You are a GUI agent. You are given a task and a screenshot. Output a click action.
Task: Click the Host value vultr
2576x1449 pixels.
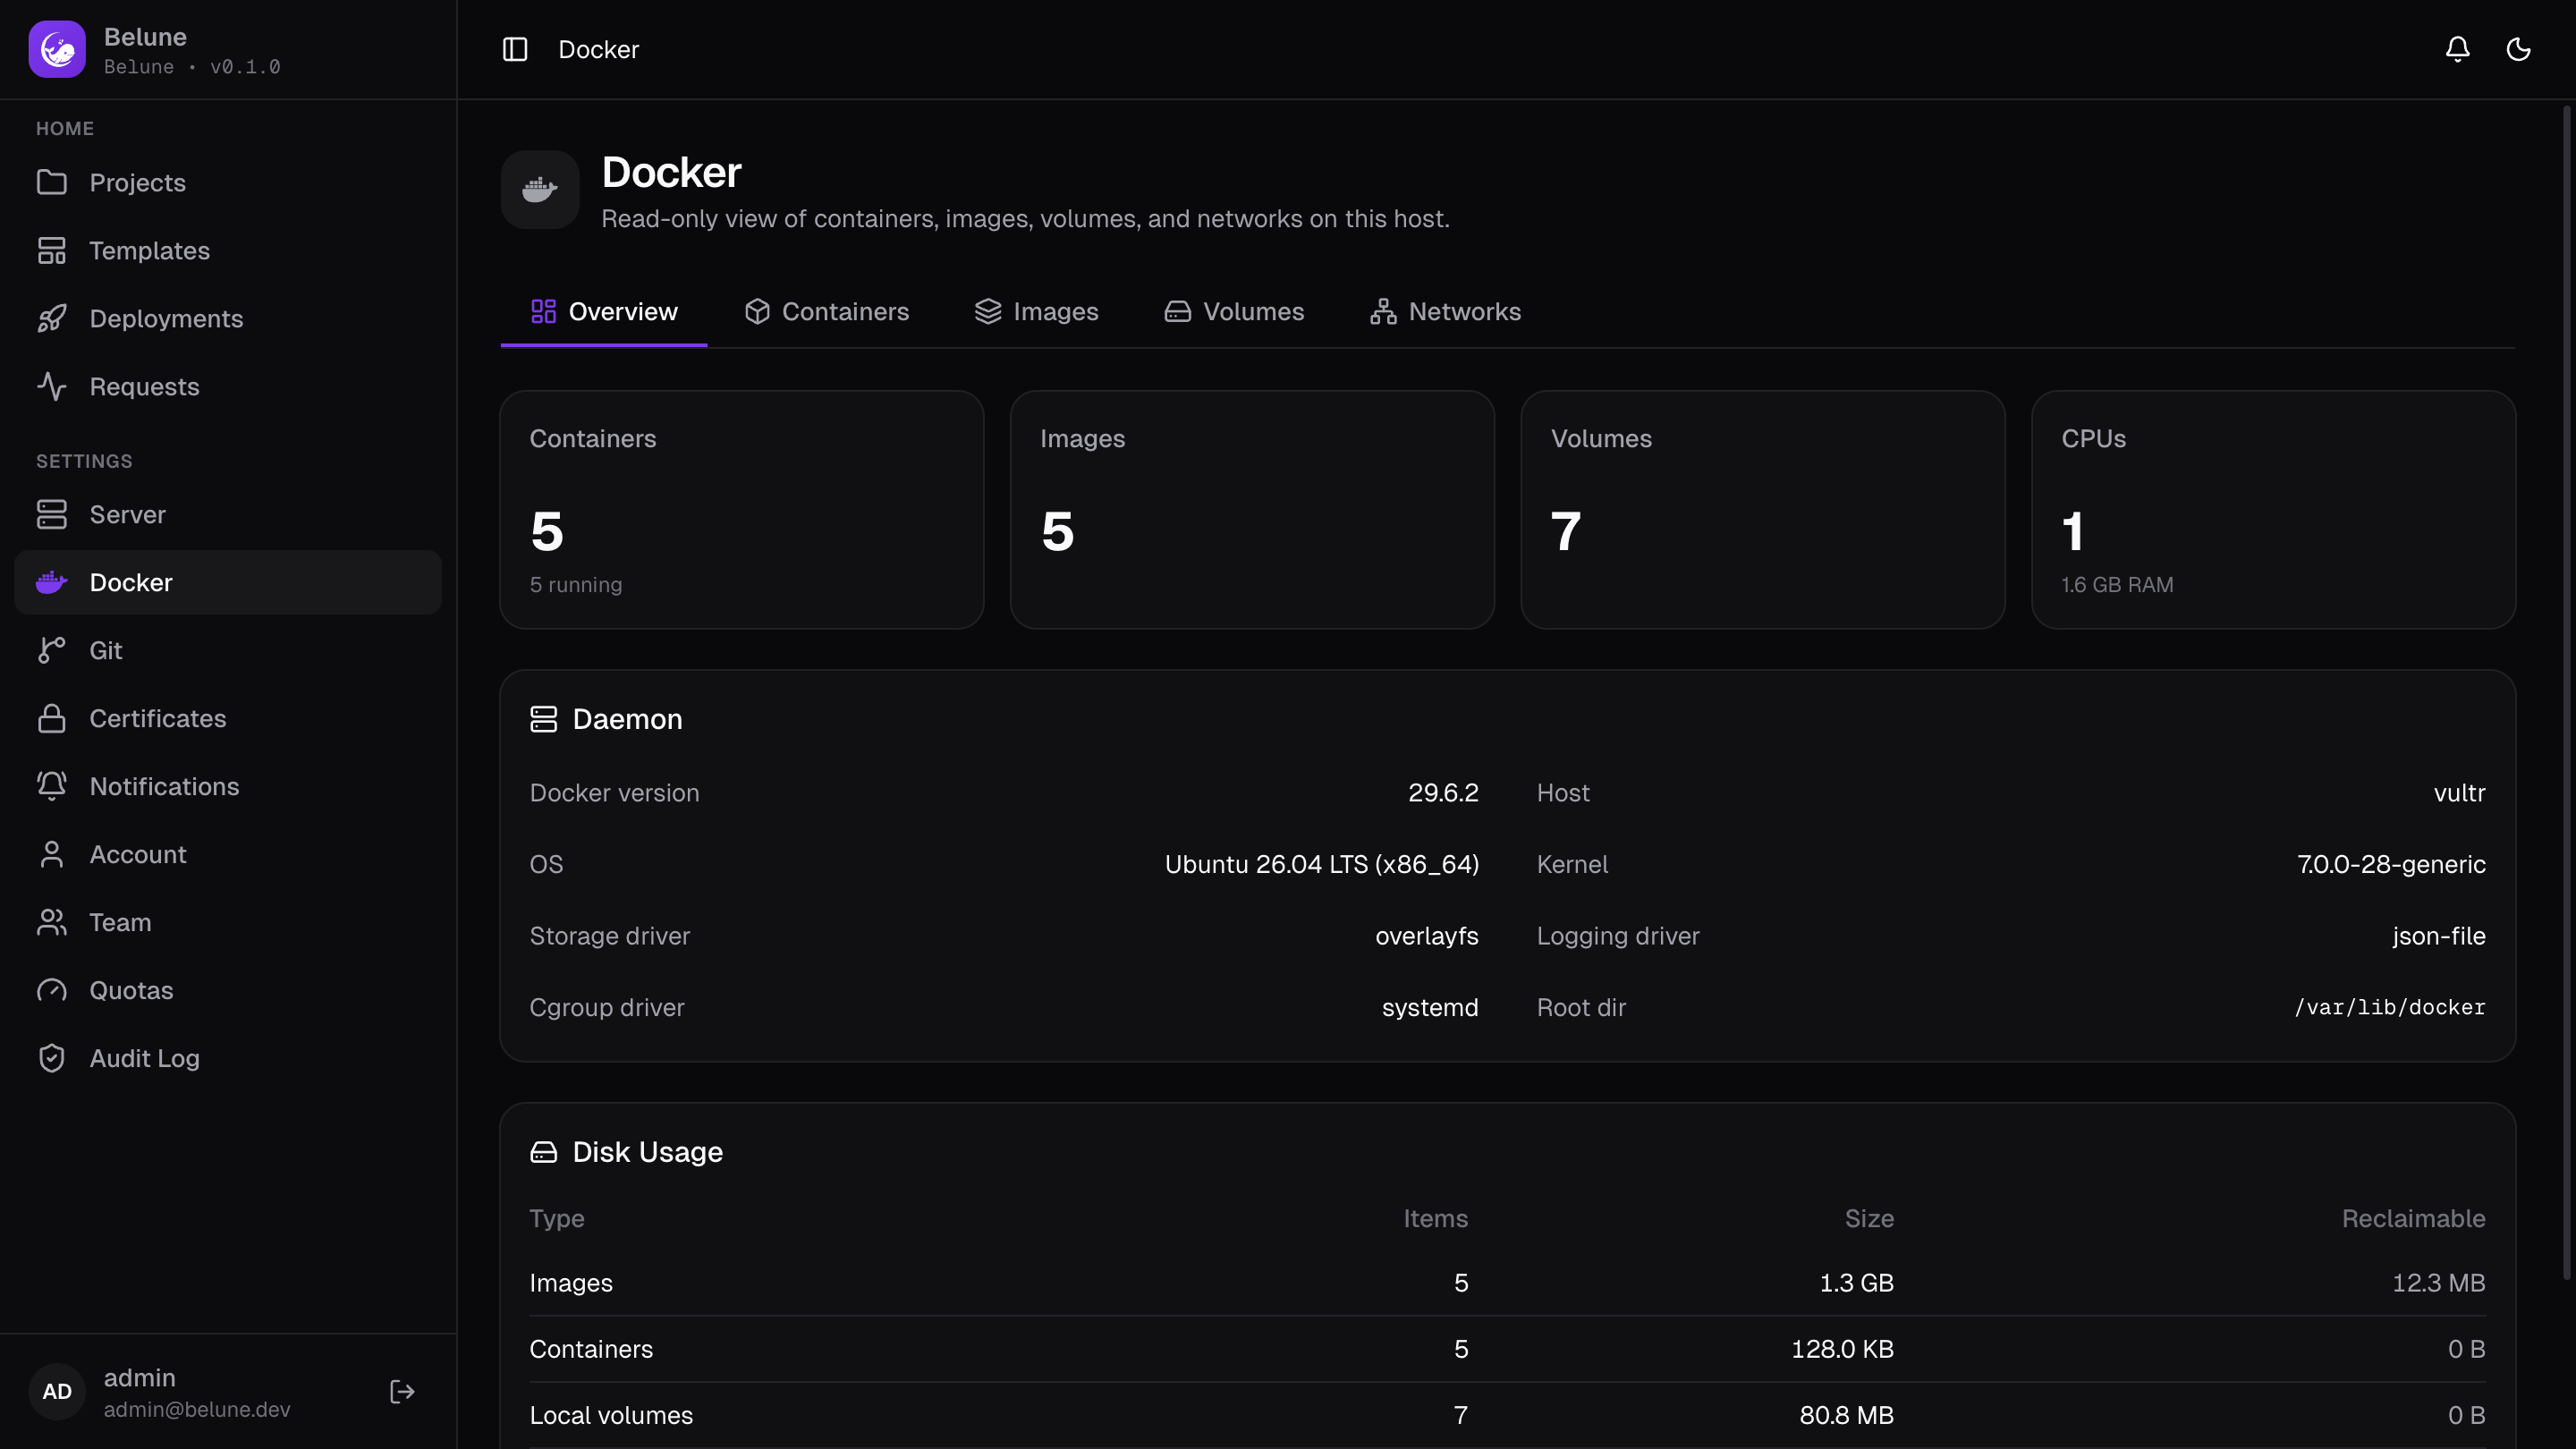tap(2459, 793)
